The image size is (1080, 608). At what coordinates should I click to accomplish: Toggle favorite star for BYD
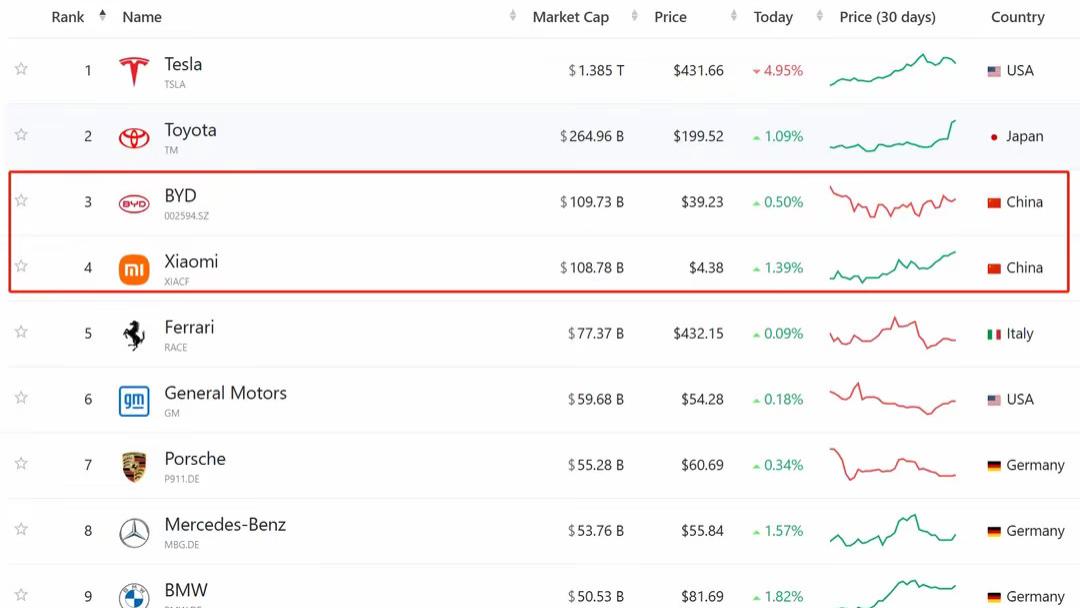coord(21,201)
